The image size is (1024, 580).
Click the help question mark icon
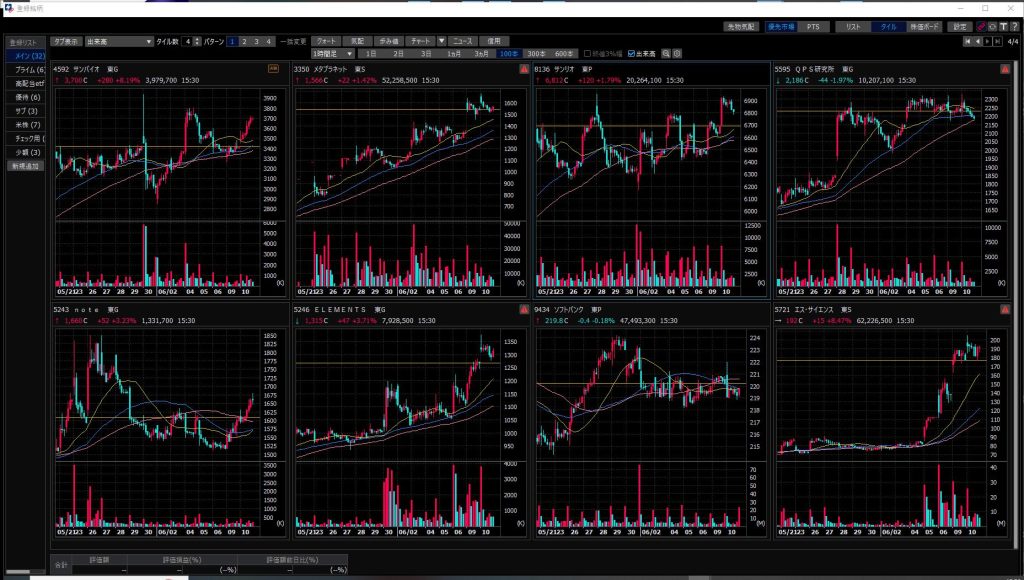1012,27
